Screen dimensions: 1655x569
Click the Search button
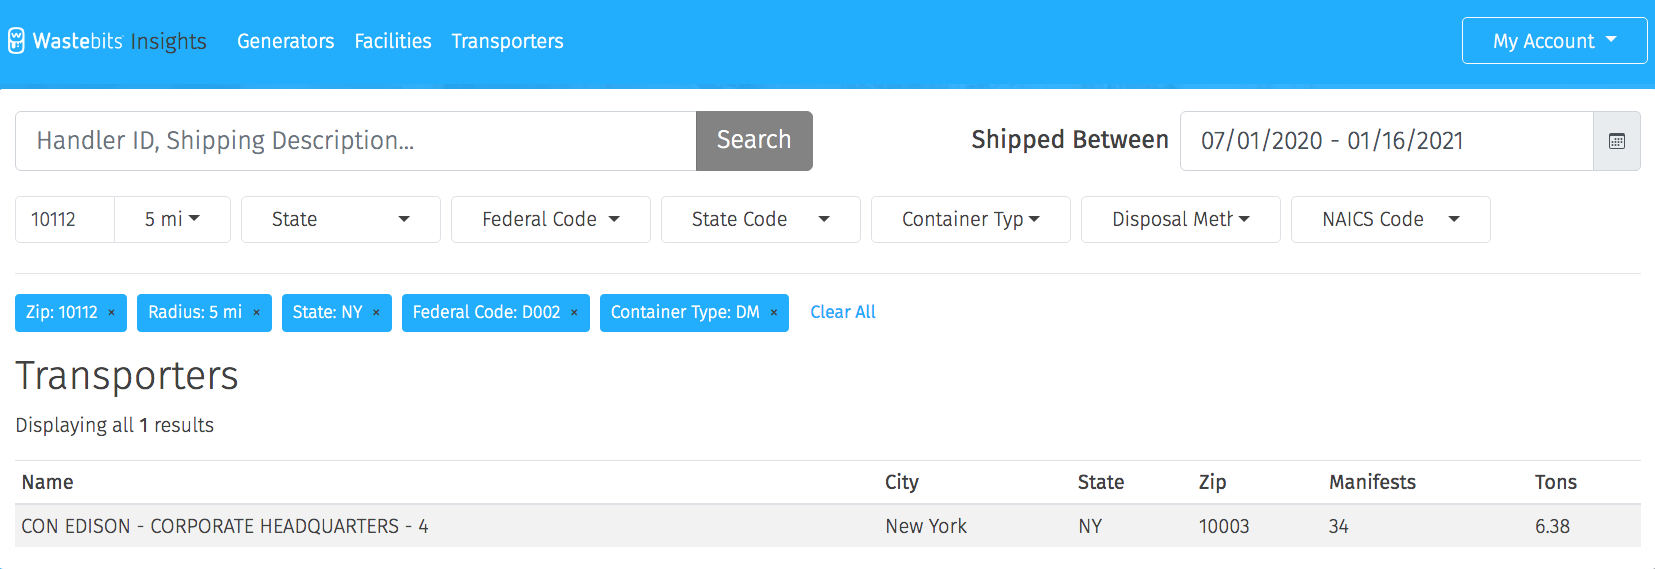tap(754, 141)
